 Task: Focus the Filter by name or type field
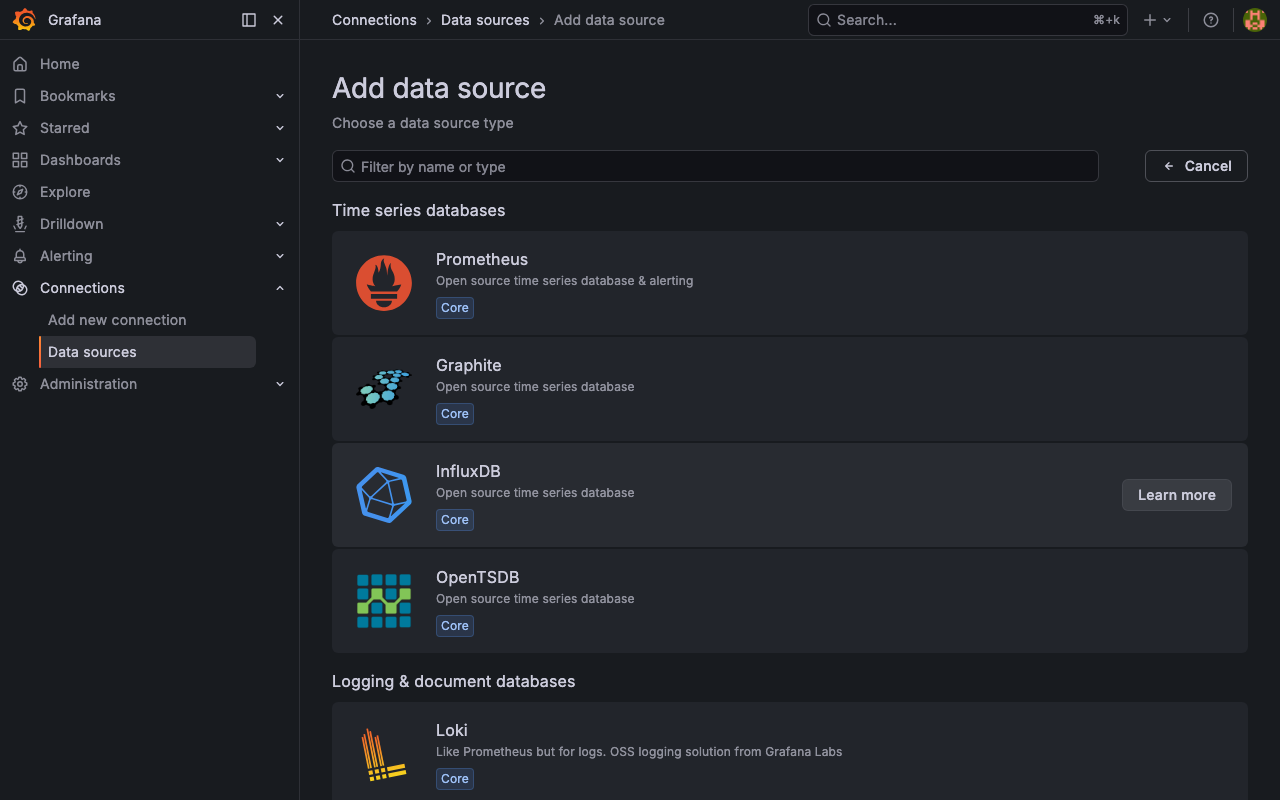coord(715,166)
